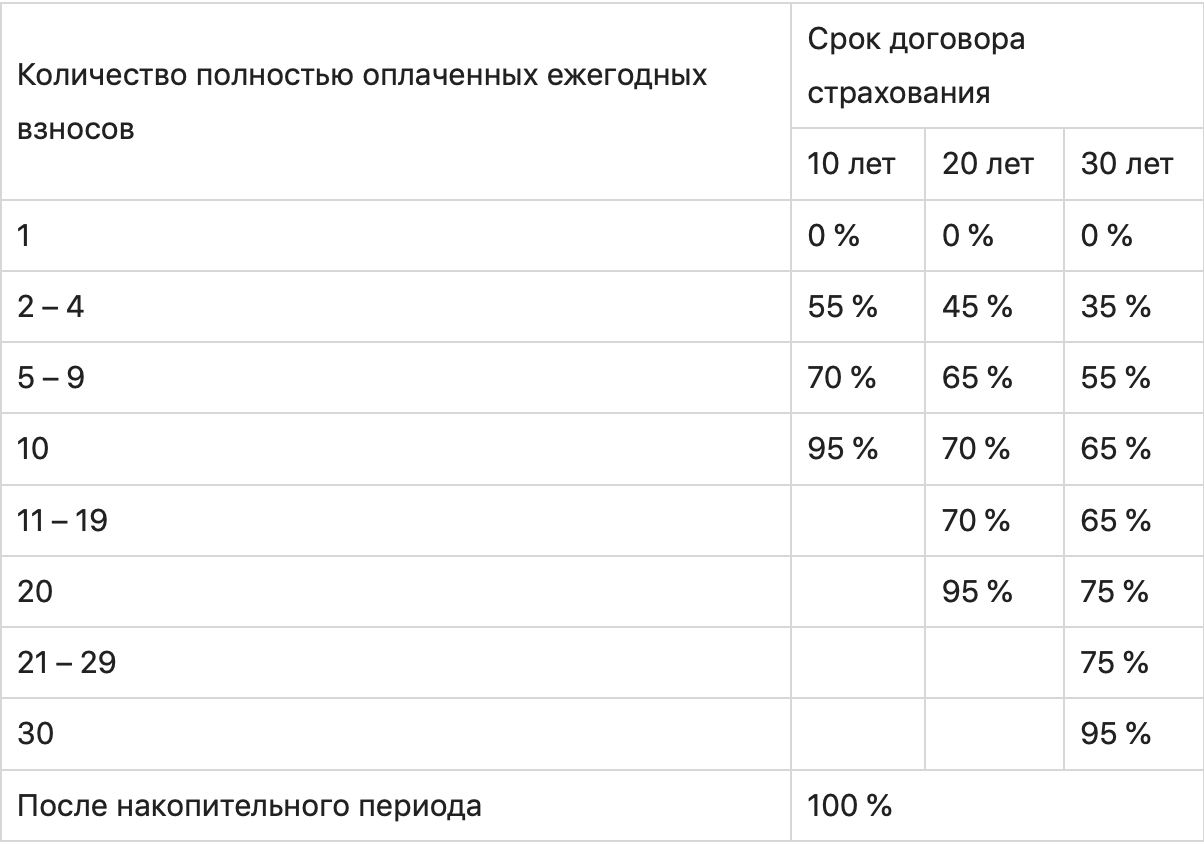Select 95 % in the 20 лет column
This screenshot has height=844, width=1204.
pyautogui.click(x=977, y=592)
